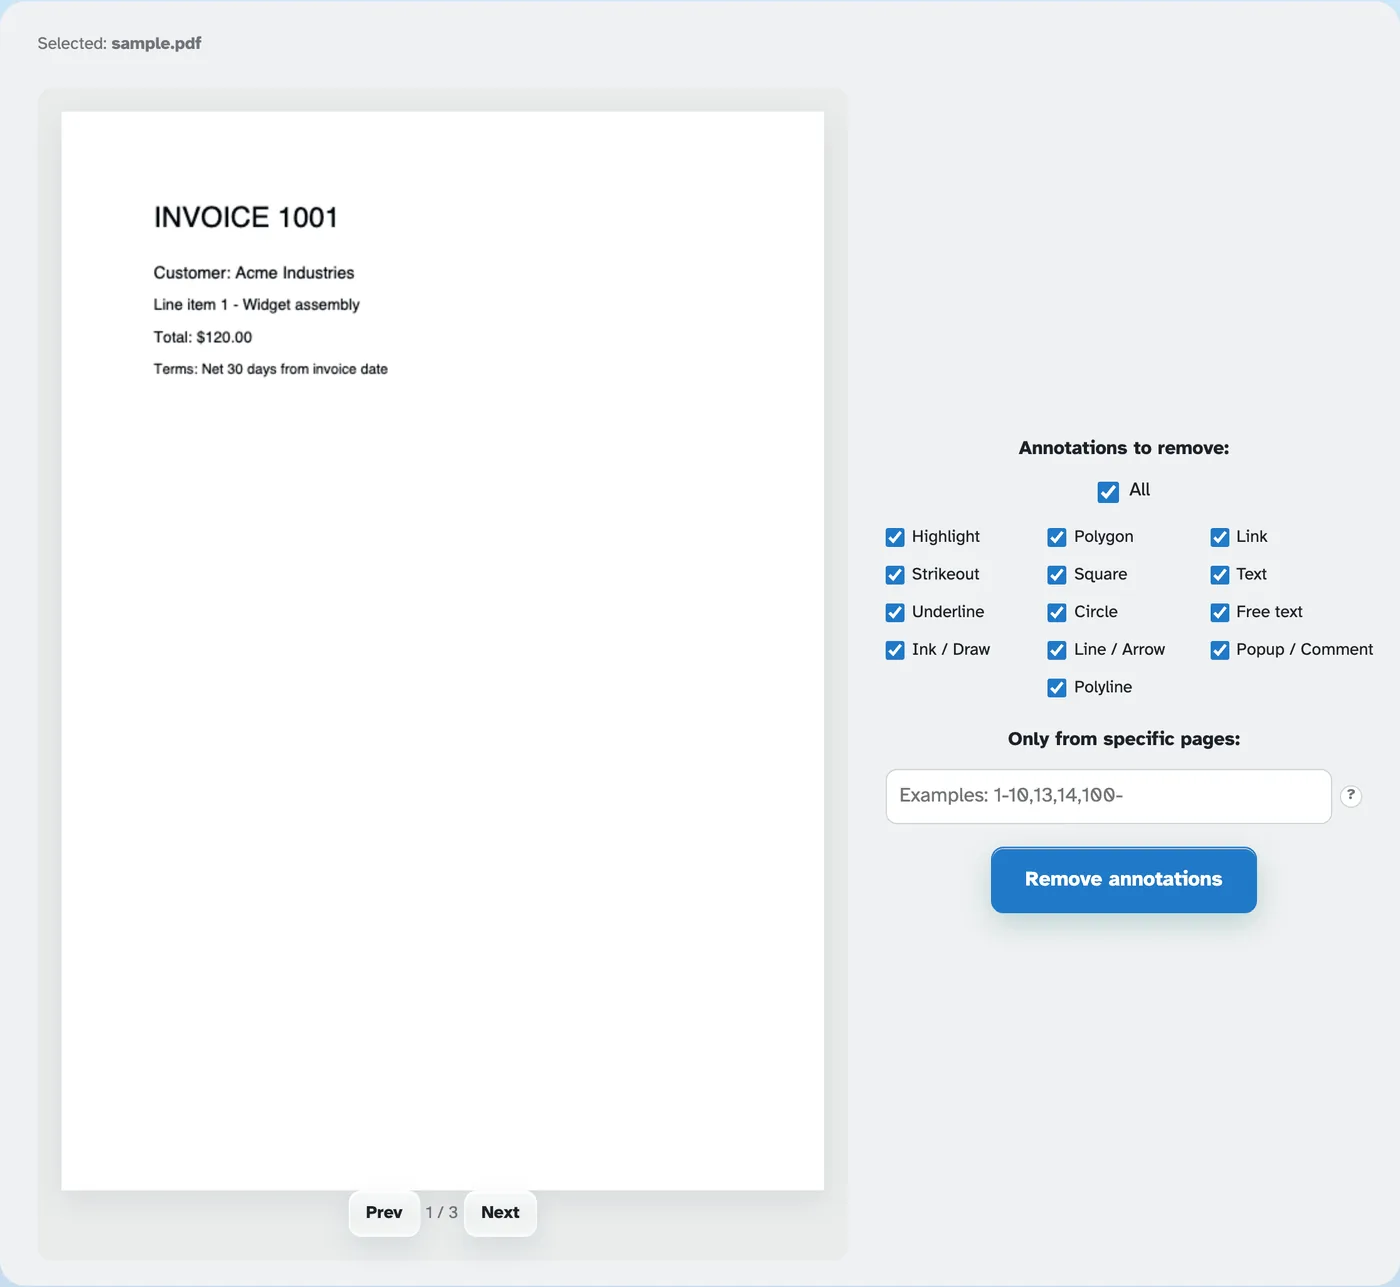The image size is (1400, 1287).
Task: Toggle the Text annotation checkbox
Action: pos(1220,575)
